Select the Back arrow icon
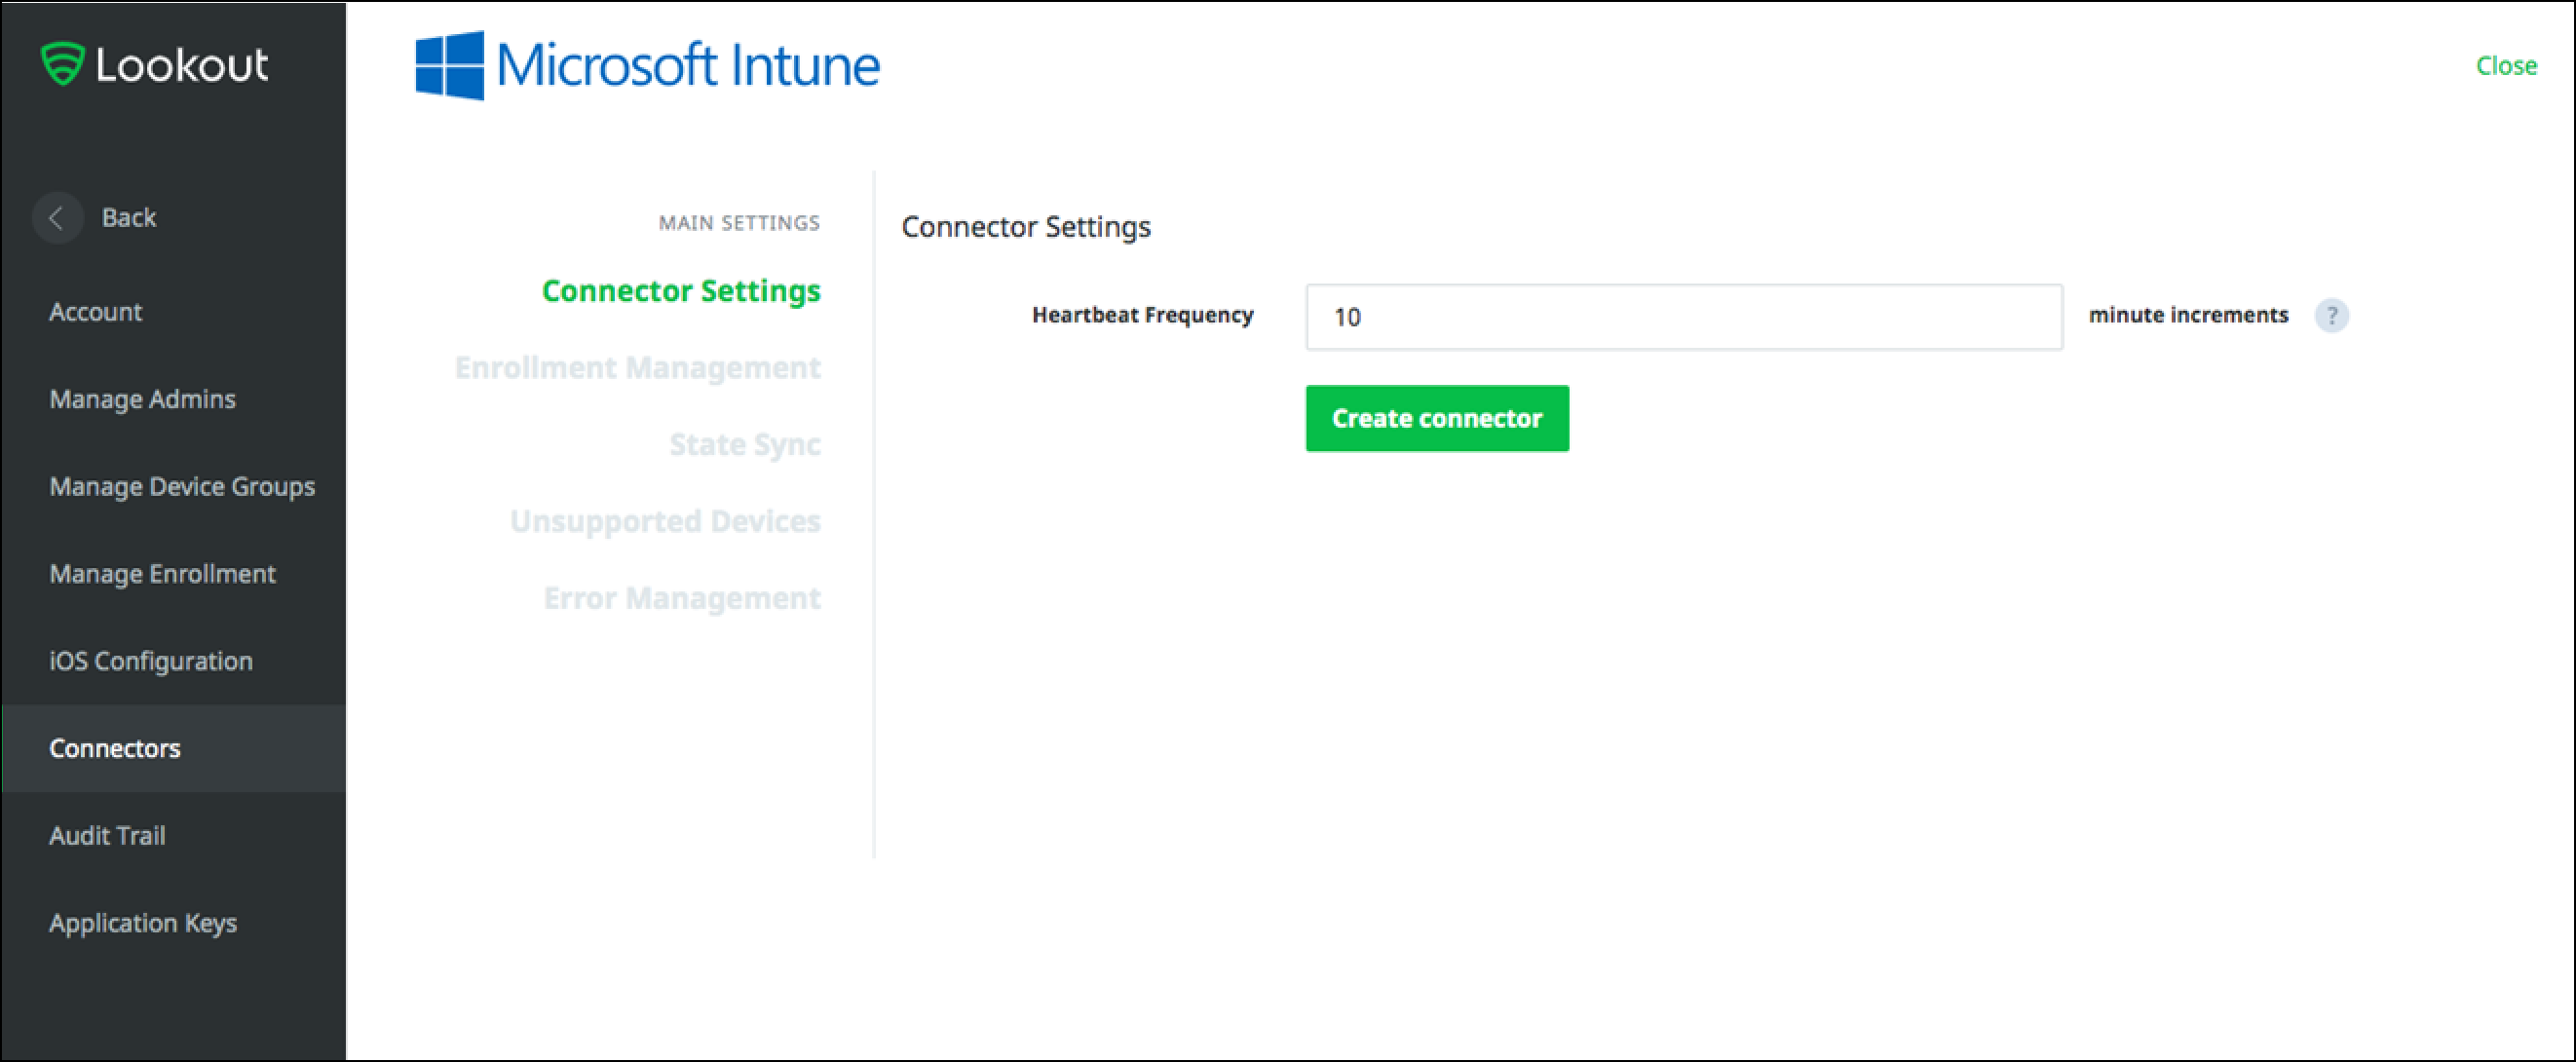 57,217
